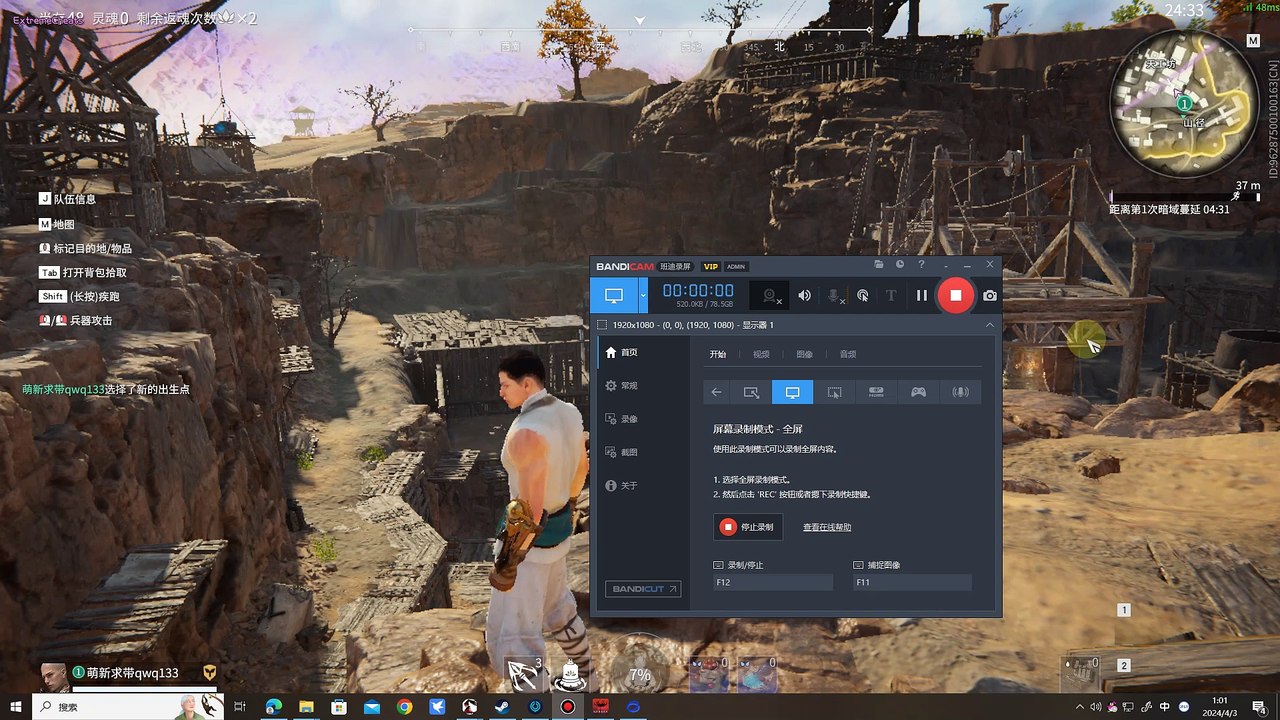Collapse the Bandicam panel with chevron

[989, 325]
